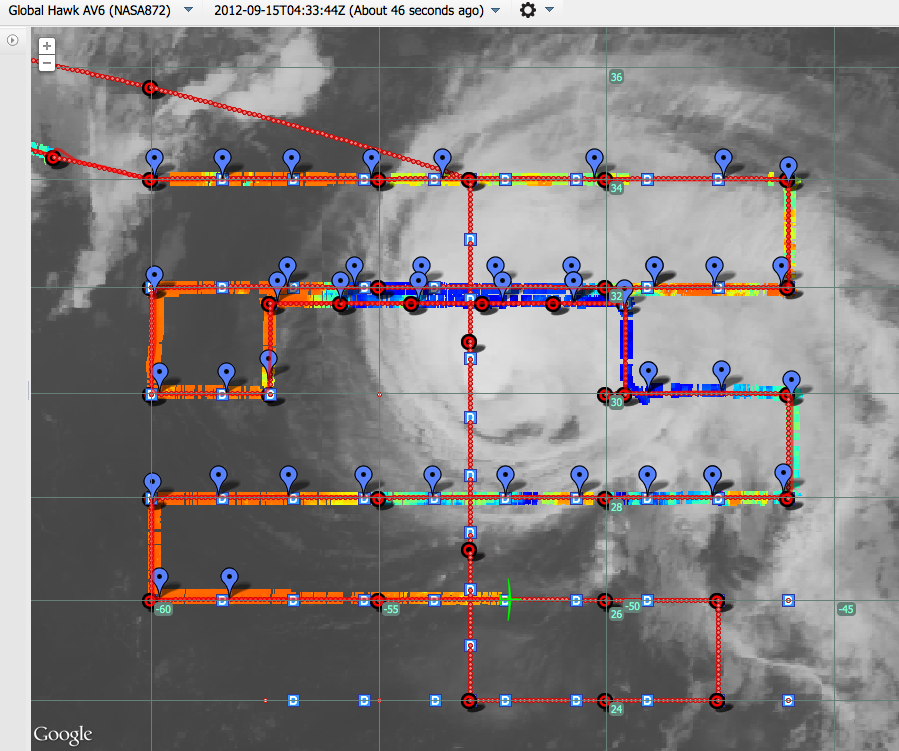899x751 pixels.
Task: Select the square marker left of the -45 label
Action: coord(788,600)
